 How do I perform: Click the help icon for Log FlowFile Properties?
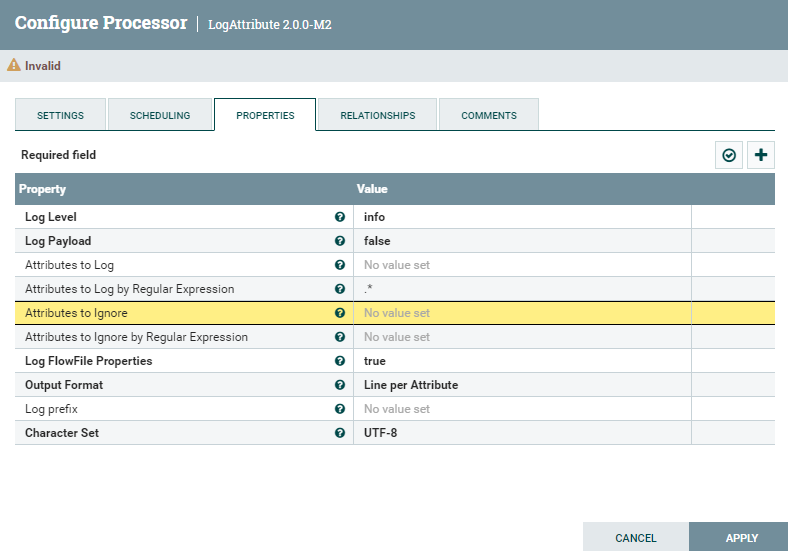[340, 361]
